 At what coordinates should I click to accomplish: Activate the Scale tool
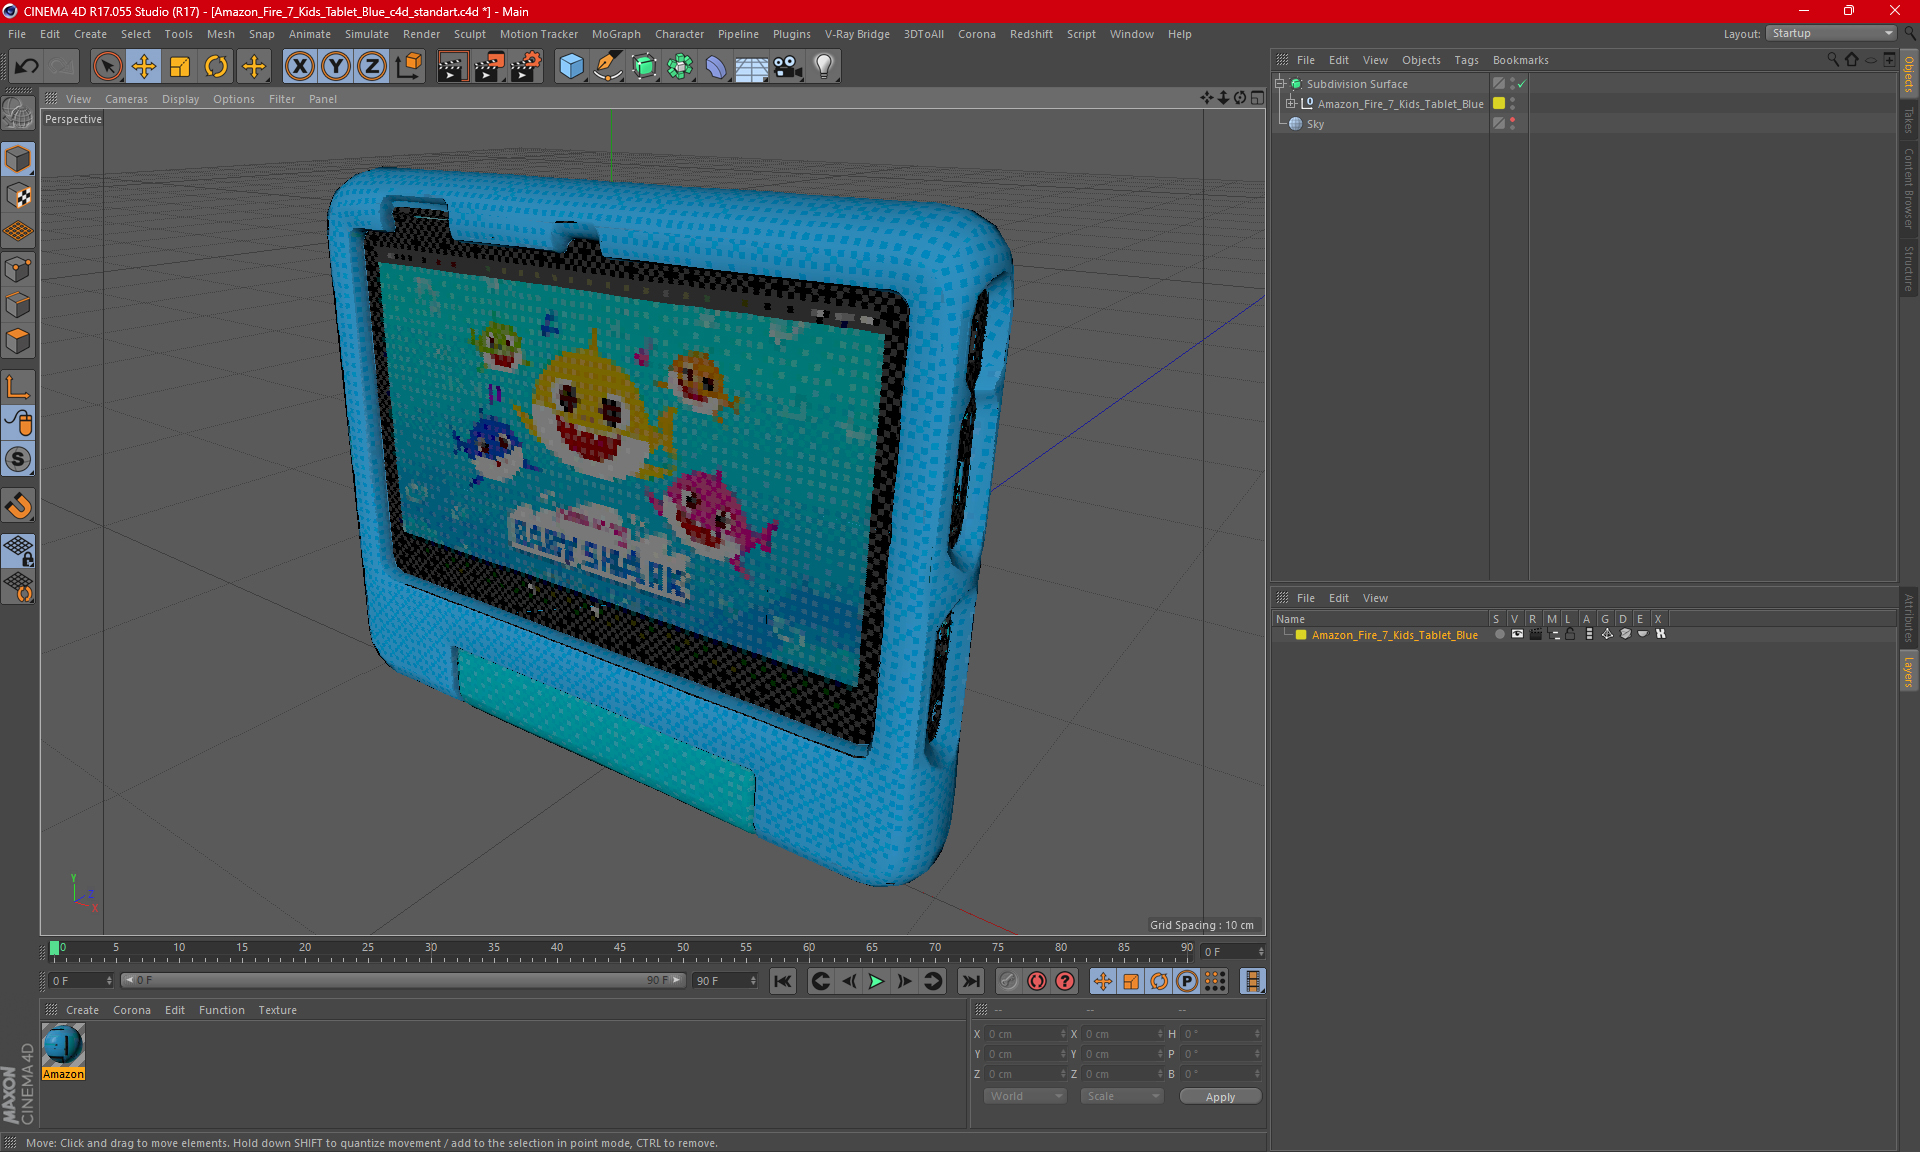point(180,66)
